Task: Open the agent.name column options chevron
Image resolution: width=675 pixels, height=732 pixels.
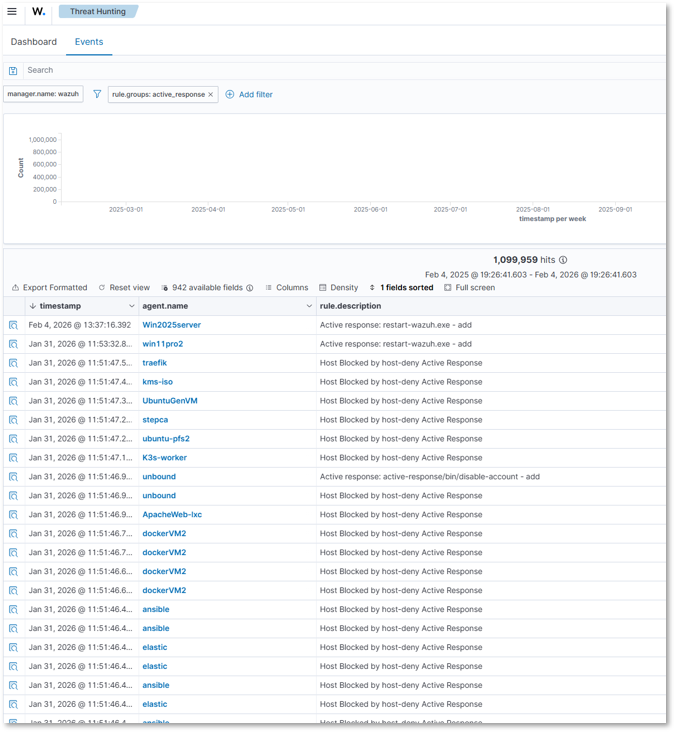Action: [x=309, y=306]
